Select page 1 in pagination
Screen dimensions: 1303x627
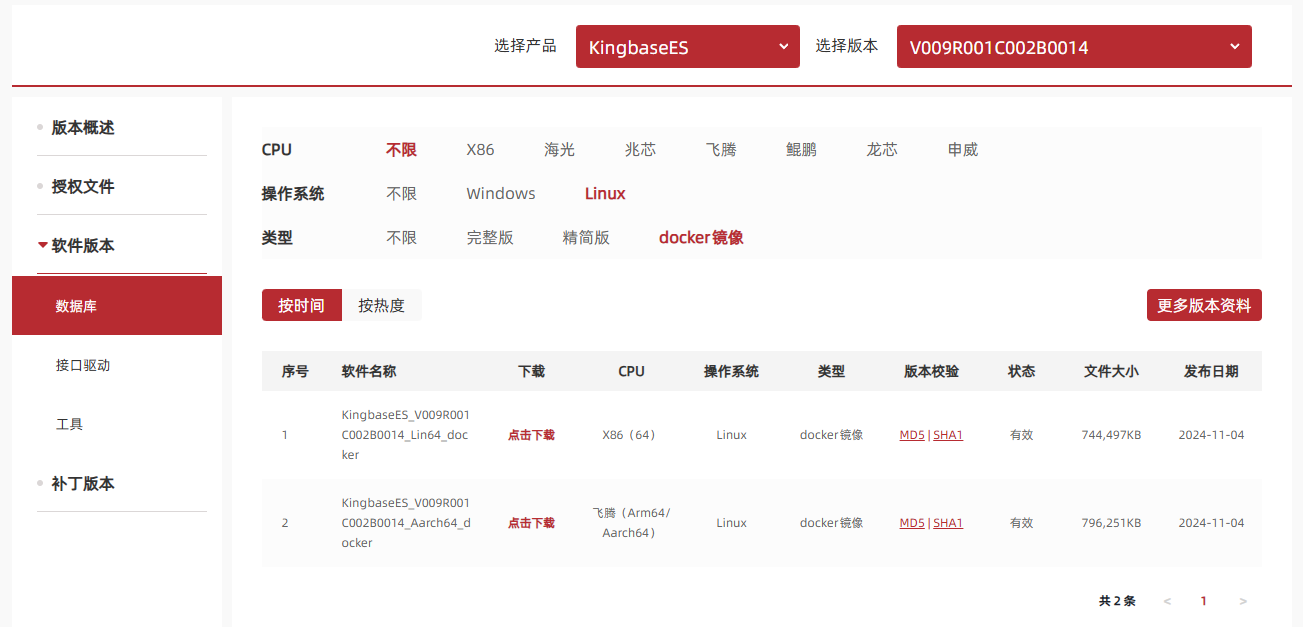[x=1204, y=601]
